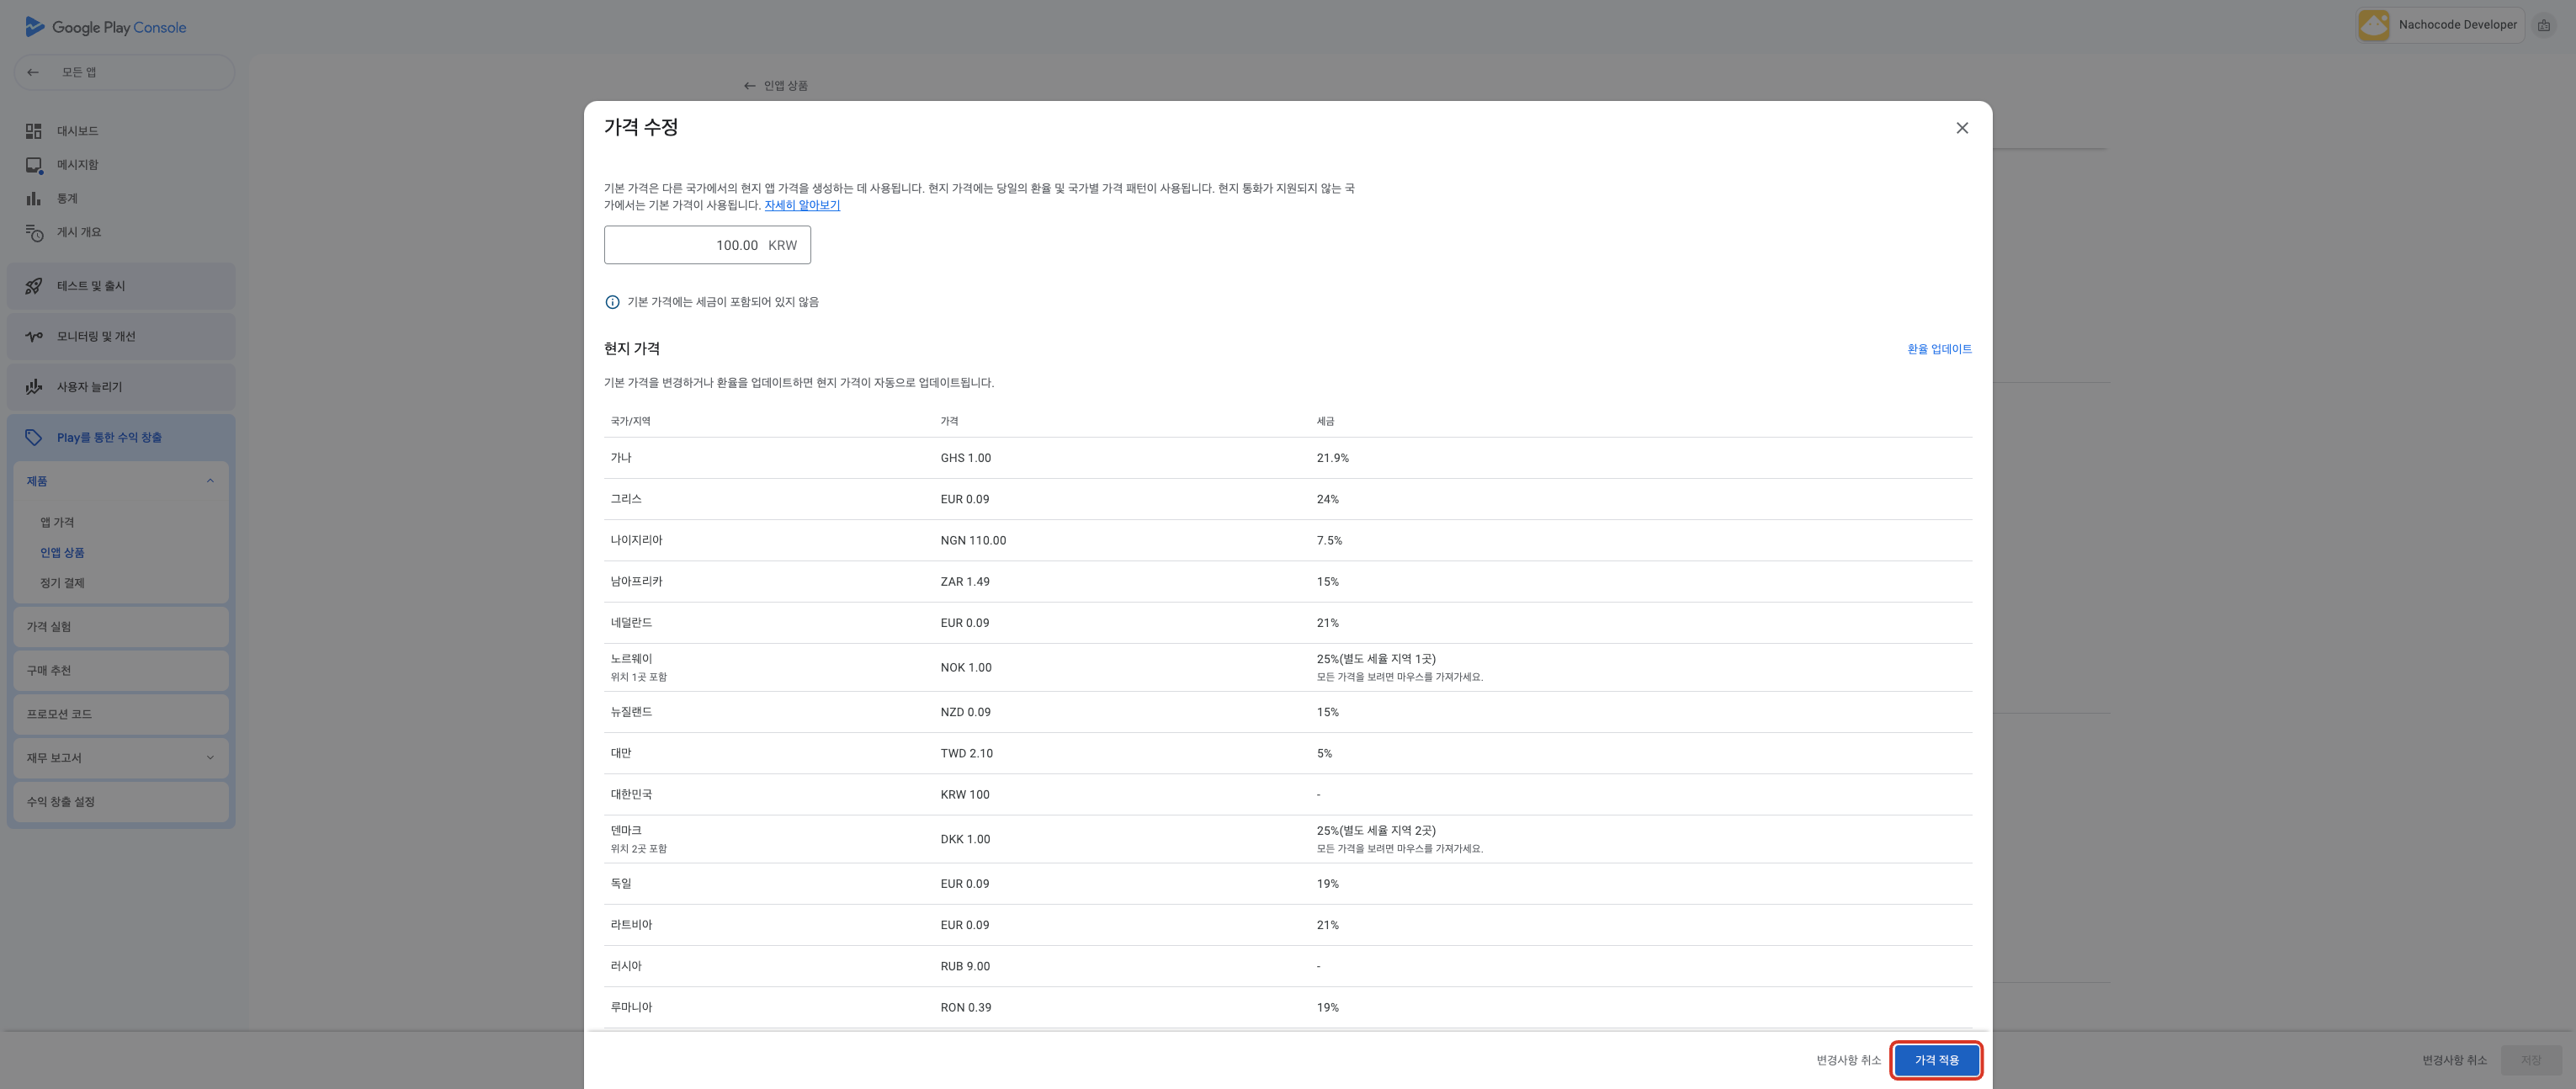This screenshot has width=2576, height=1089.
Task: Click the Learn more link
Action: [x=802, y=205]
